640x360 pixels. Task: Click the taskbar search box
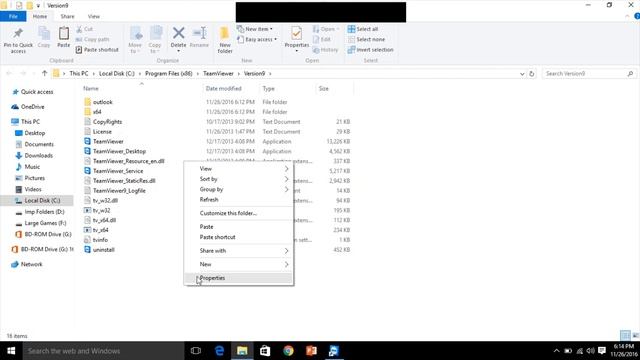pos(103,351)
